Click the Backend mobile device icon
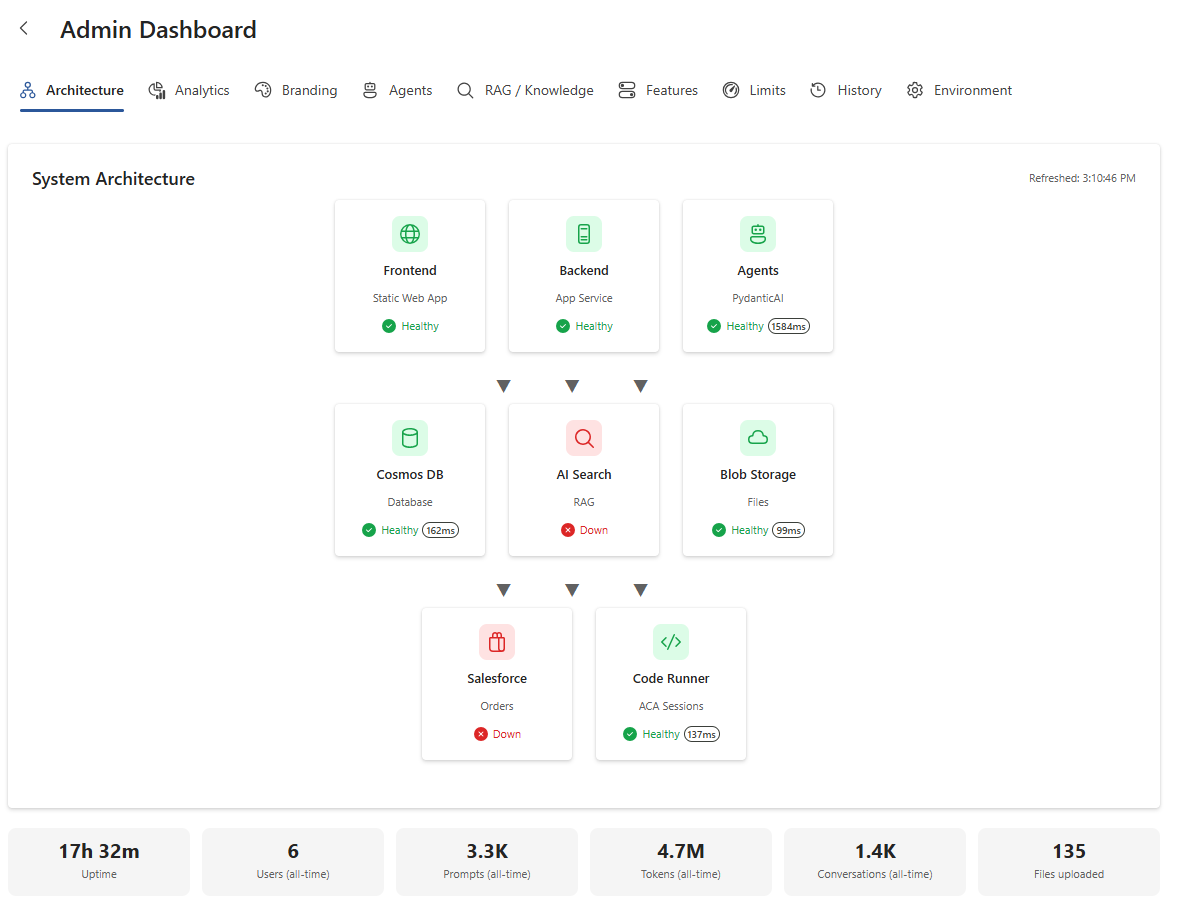Viewport: 1182px width, 903px height. click(x=584, y=233)
